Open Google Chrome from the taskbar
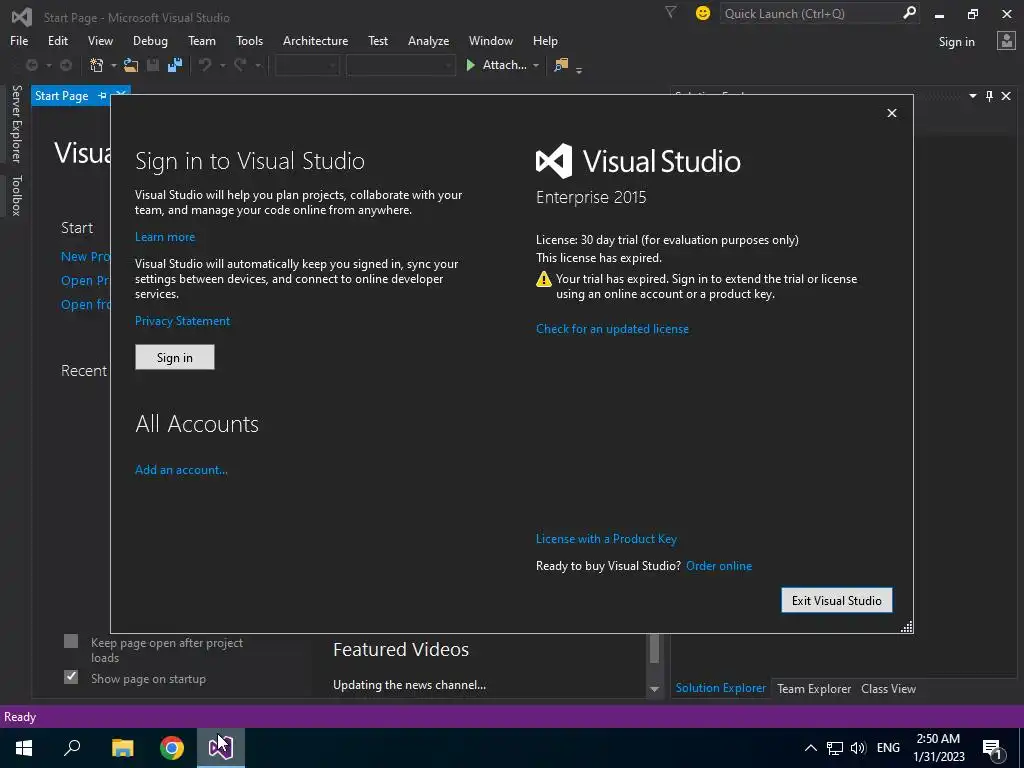Viewport: 1024px width, 768px height. [x=172, y=748]
